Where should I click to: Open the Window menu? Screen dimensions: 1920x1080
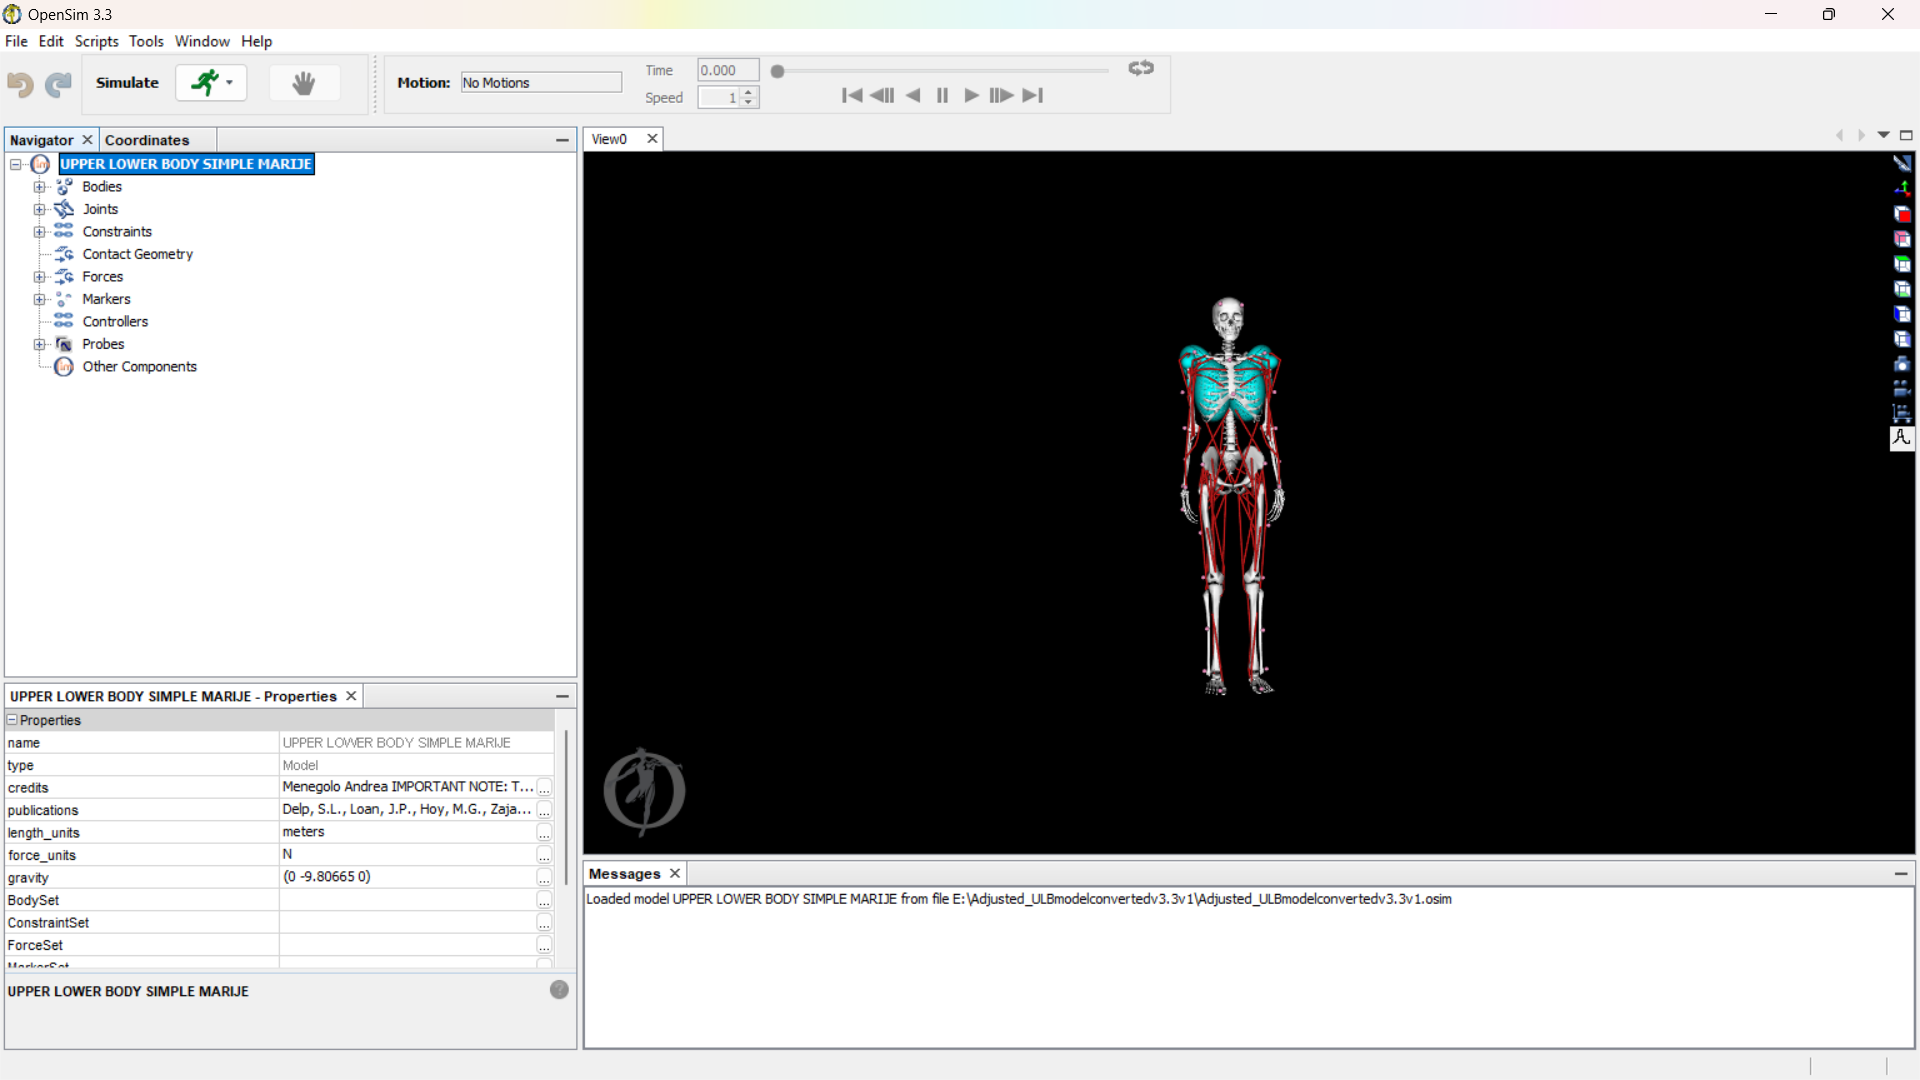202,41
